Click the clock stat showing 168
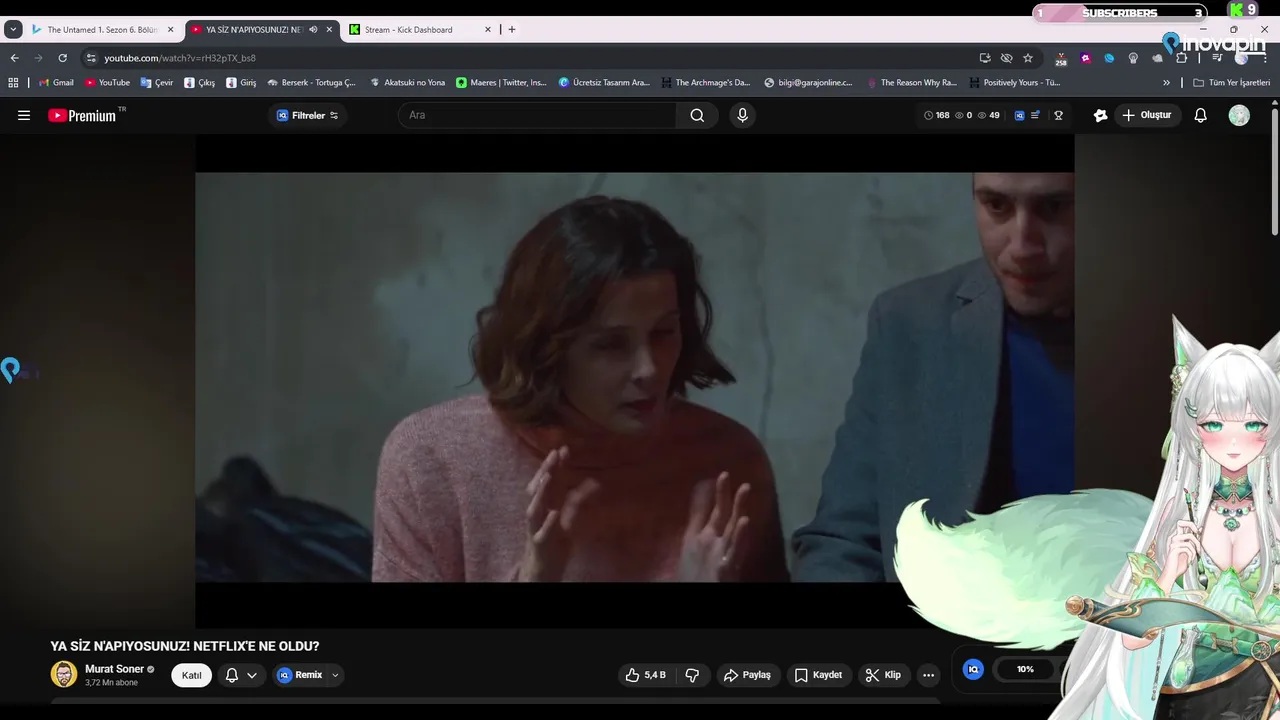The image size is (1280, 720). pos(936,115)
